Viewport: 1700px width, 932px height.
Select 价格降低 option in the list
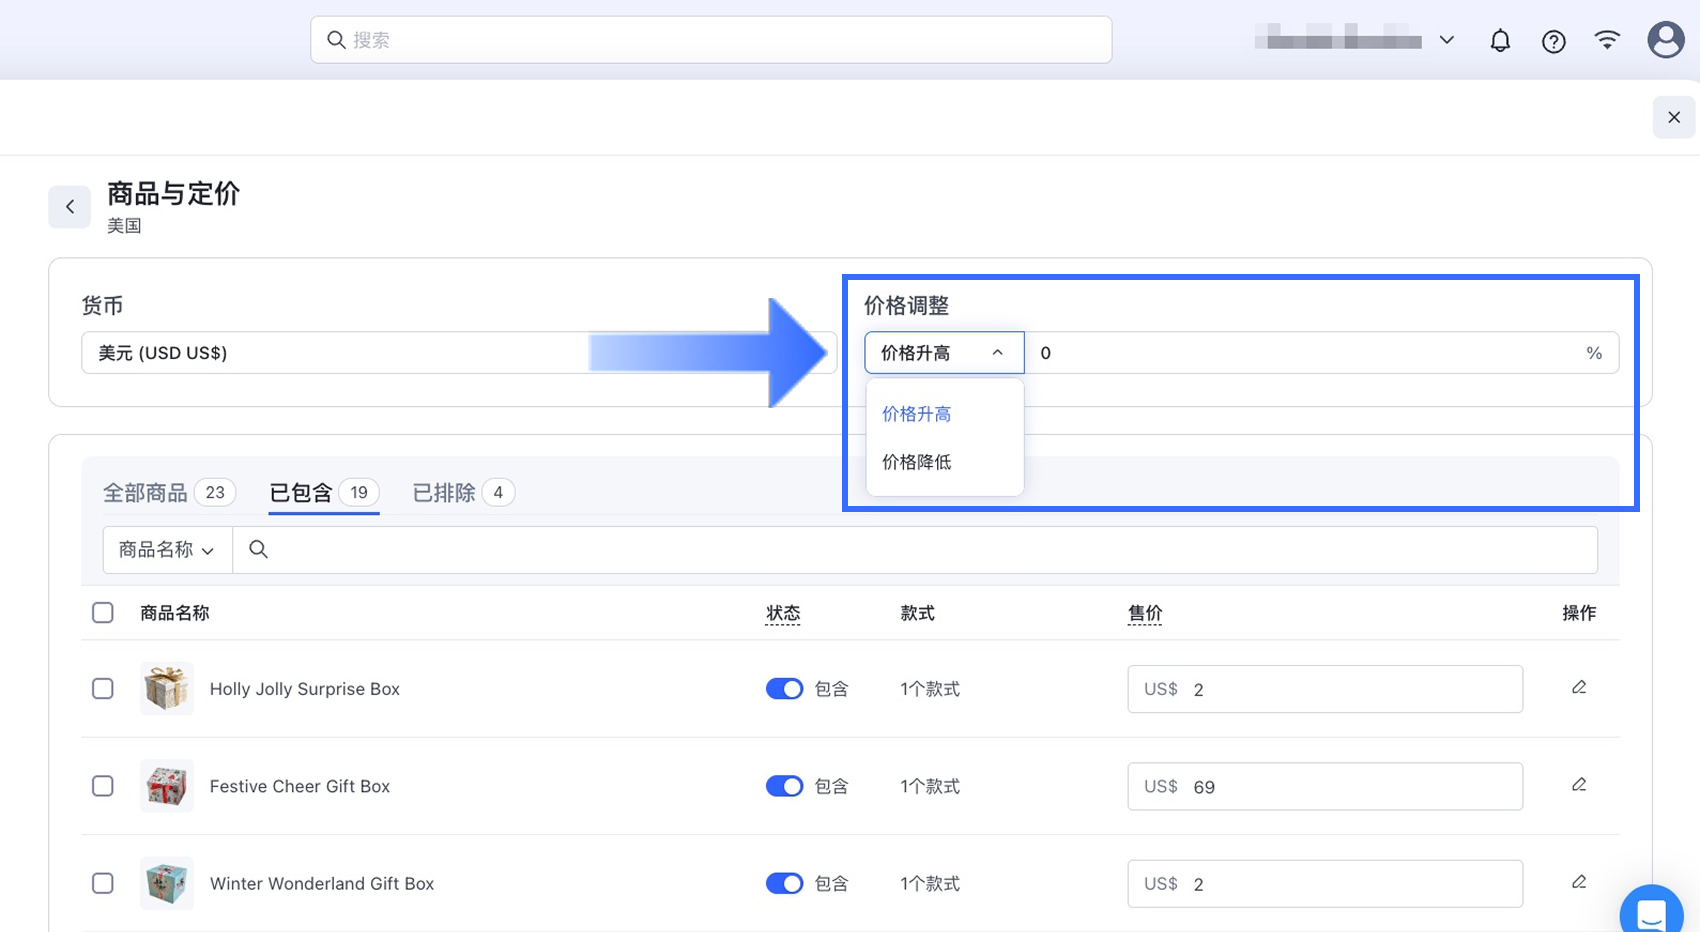pyautogui.click(x=944, y=462)
